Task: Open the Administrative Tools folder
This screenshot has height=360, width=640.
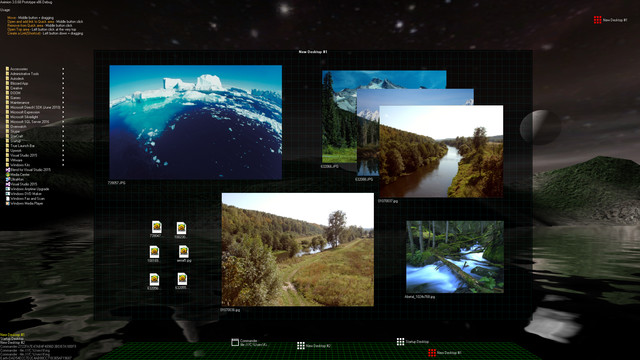Action: point(22,74)
